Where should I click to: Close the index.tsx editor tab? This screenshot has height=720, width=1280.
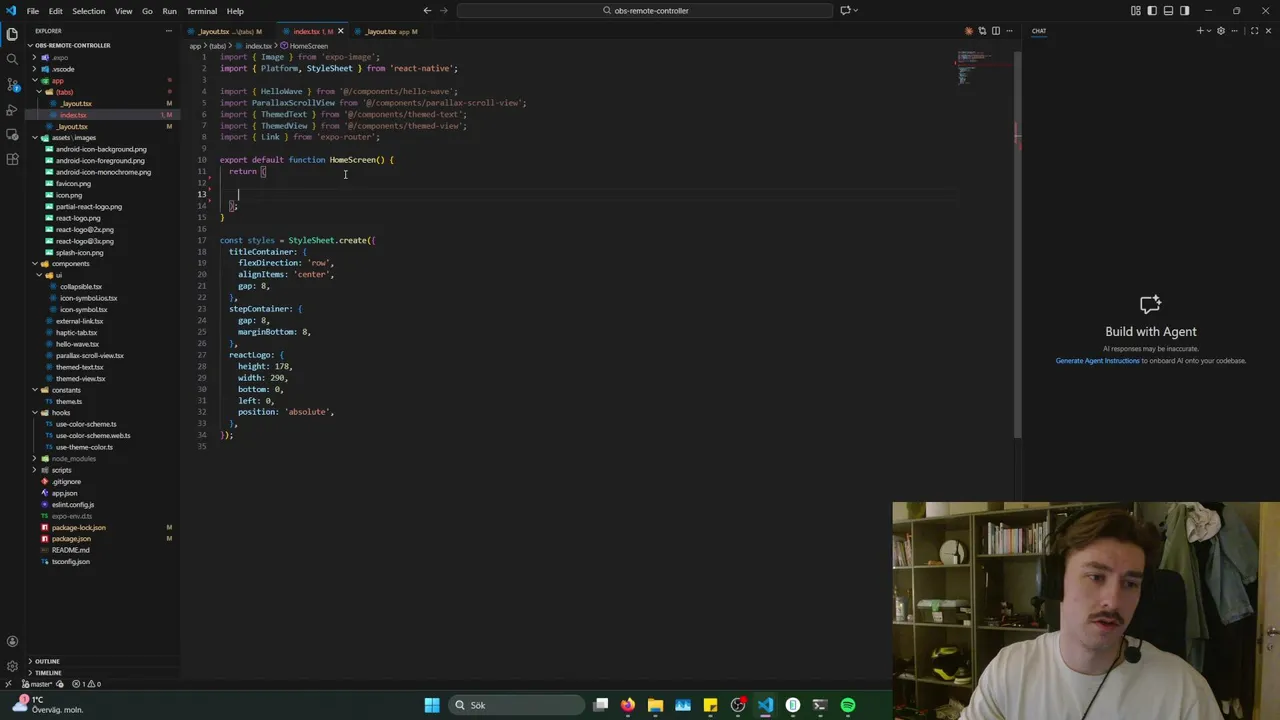pos(340,31)
